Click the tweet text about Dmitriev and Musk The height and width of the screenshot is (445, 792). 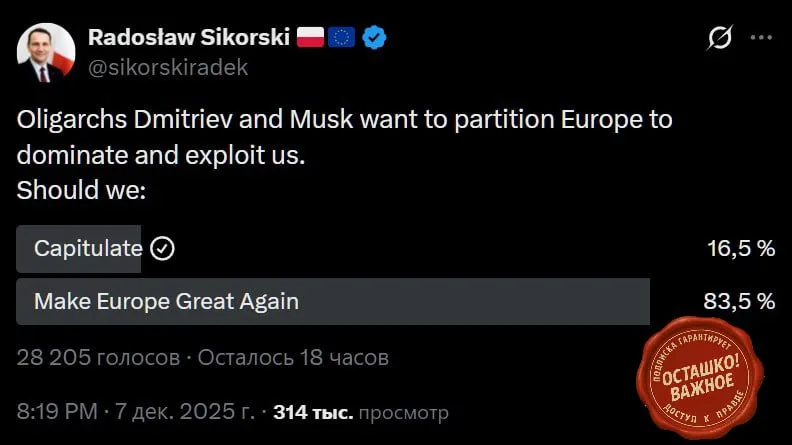click(345, 137)
